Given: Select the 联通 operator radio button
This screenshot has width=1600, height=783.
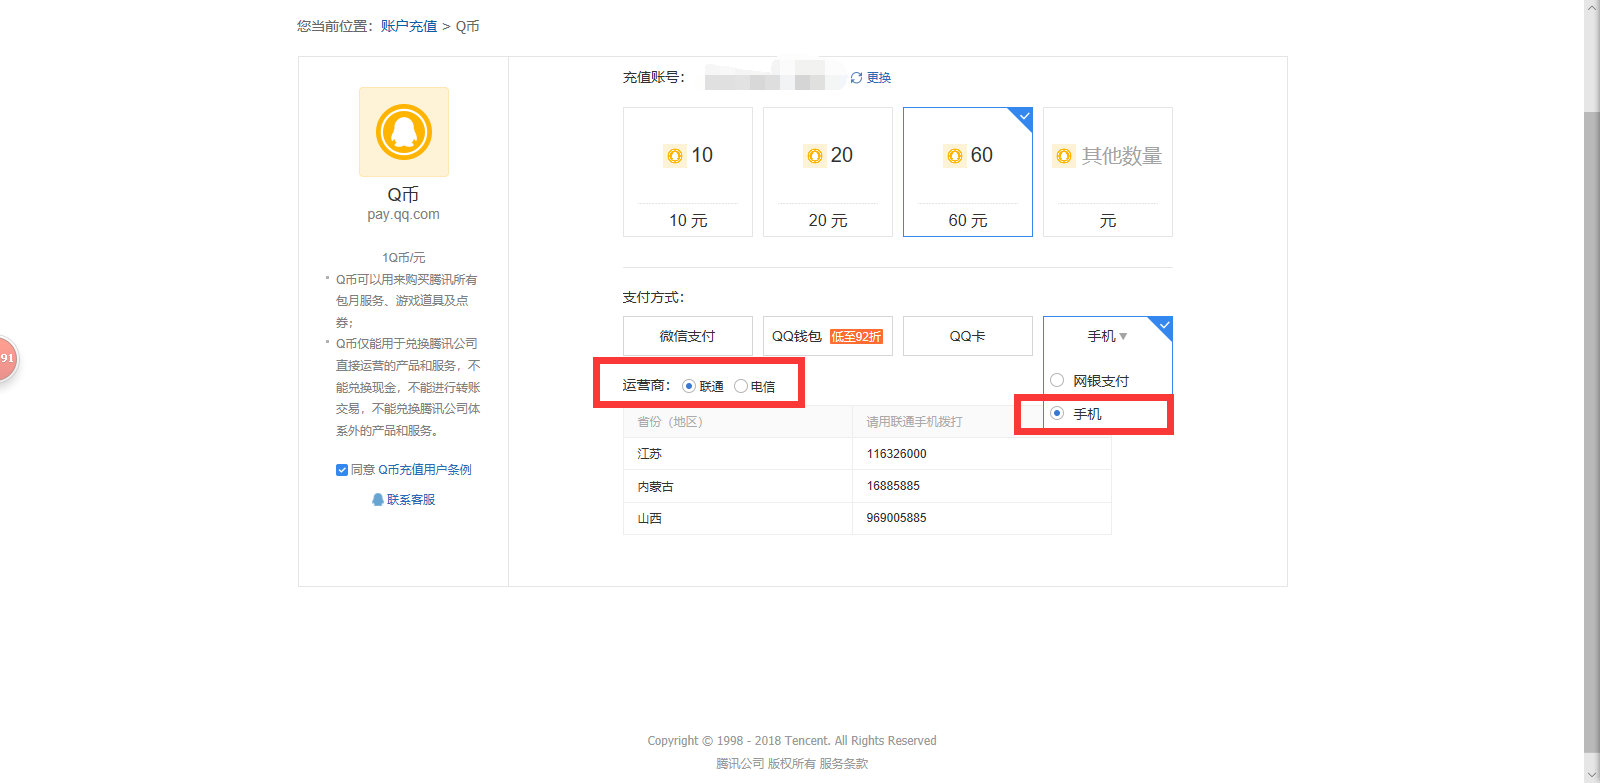Looking at the screenshot, I should (689, 386).
